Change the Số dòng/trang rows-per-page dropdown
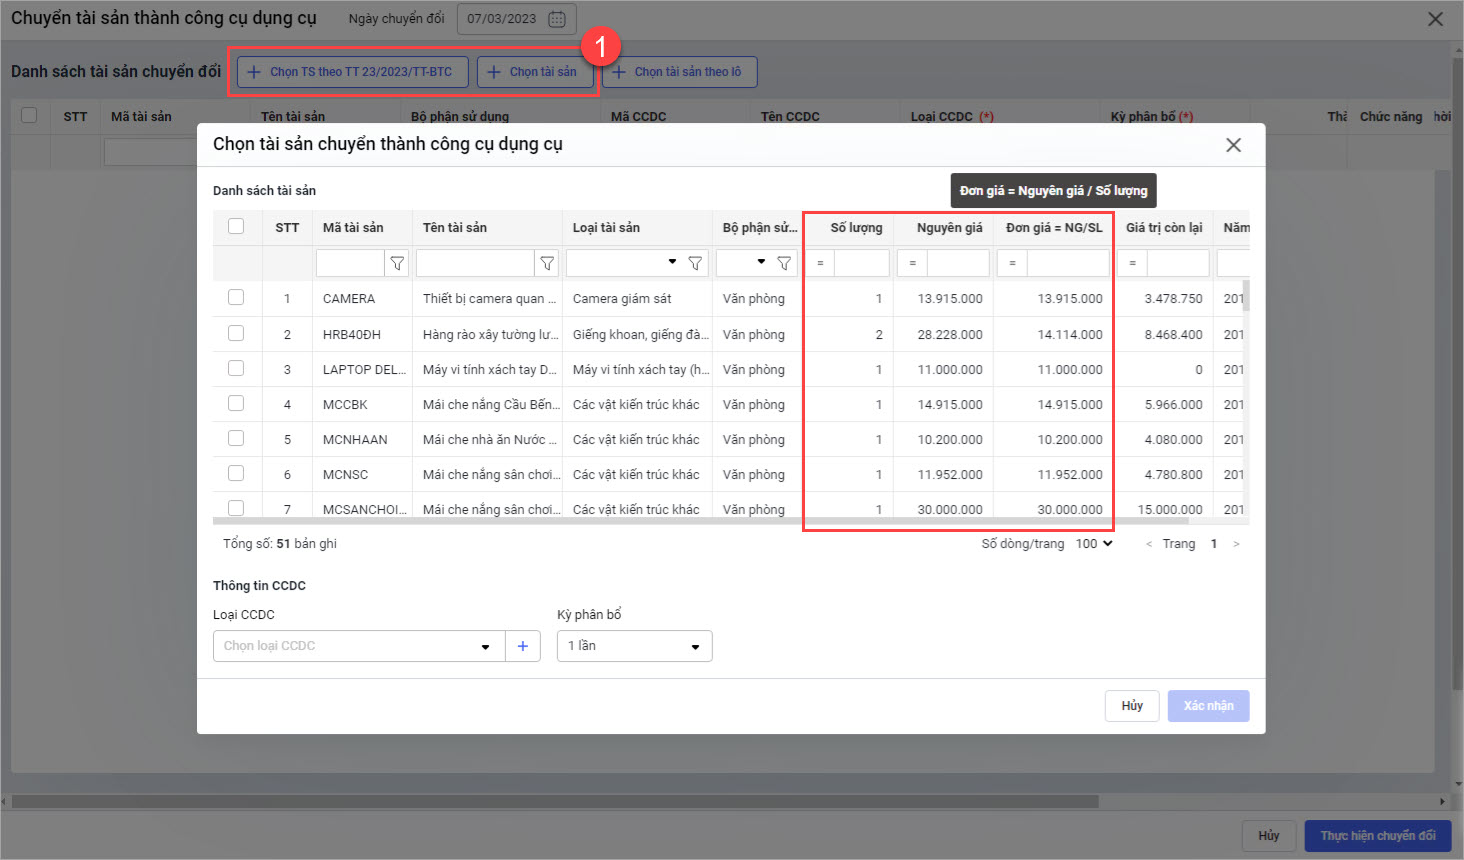This screenshot has height=860, width=1464. click(1094, 544)
